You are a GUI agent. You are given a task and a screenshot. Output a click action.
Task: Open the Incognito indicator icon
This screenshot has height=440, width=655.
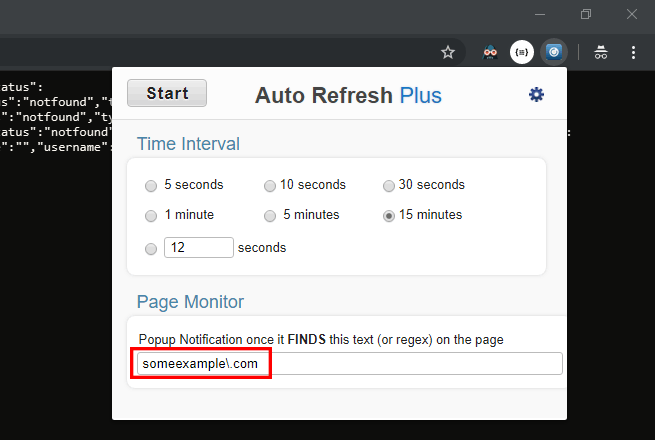click(x=601, y=52)
